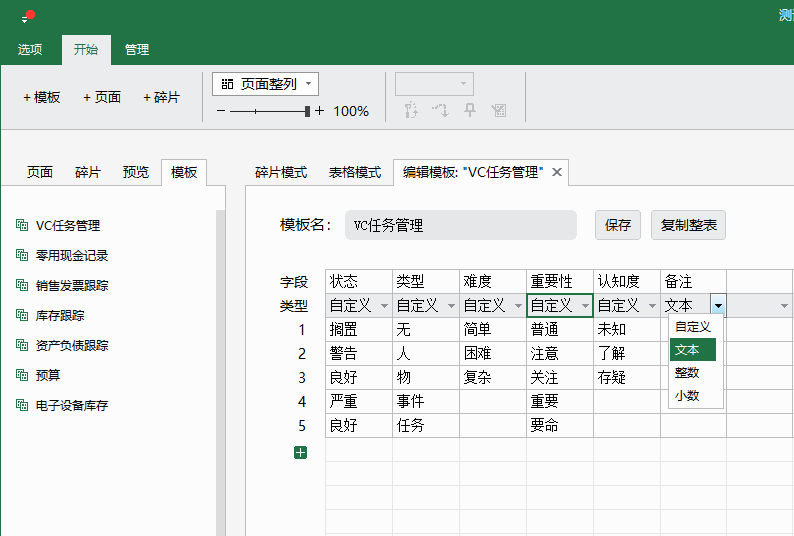Choose 文本 in the open type list
Image resolution: width=794 pixels, height=536 pixels.
pos(693,350)
